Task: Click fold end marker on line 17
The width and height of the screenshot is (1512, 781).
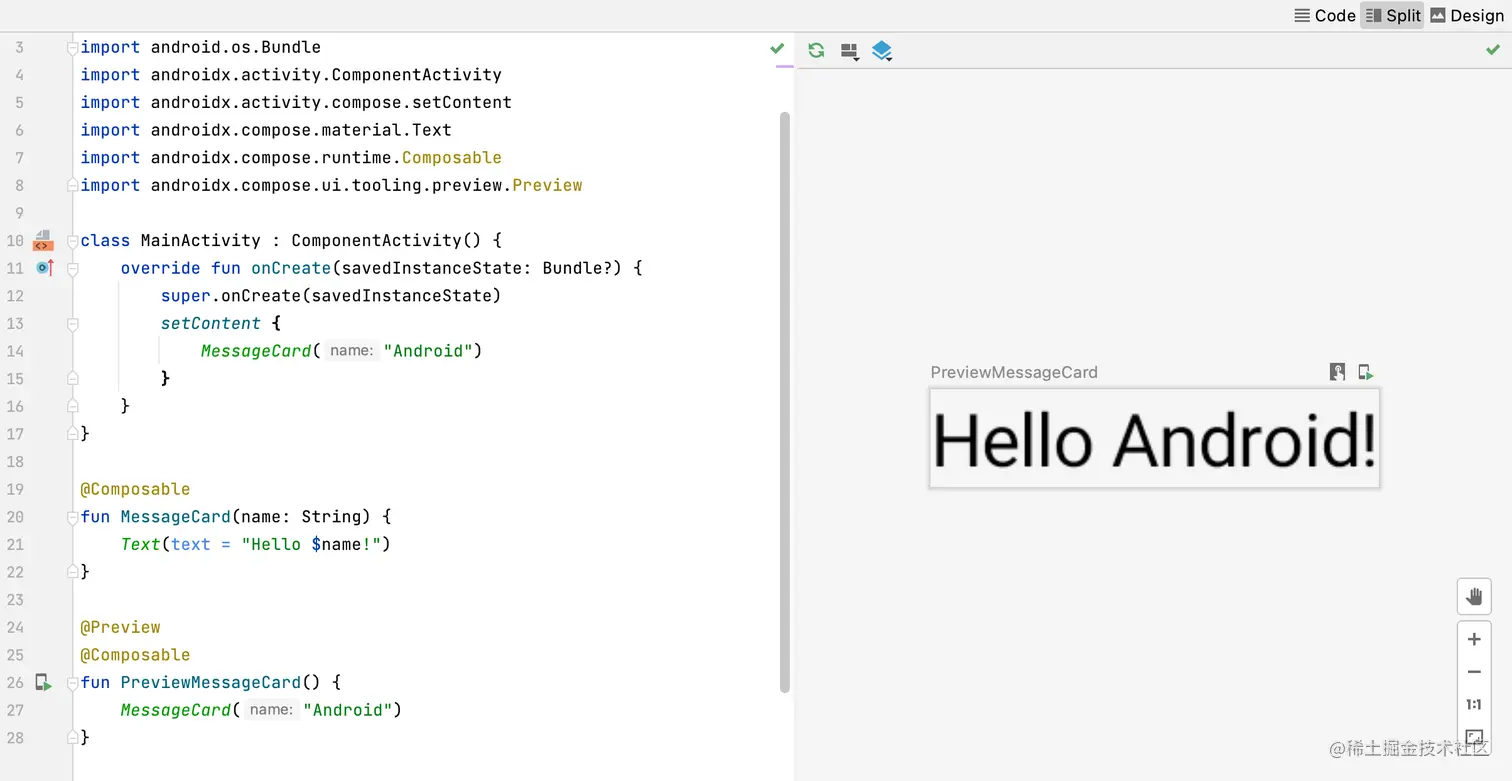Action: tap(72, 433)
